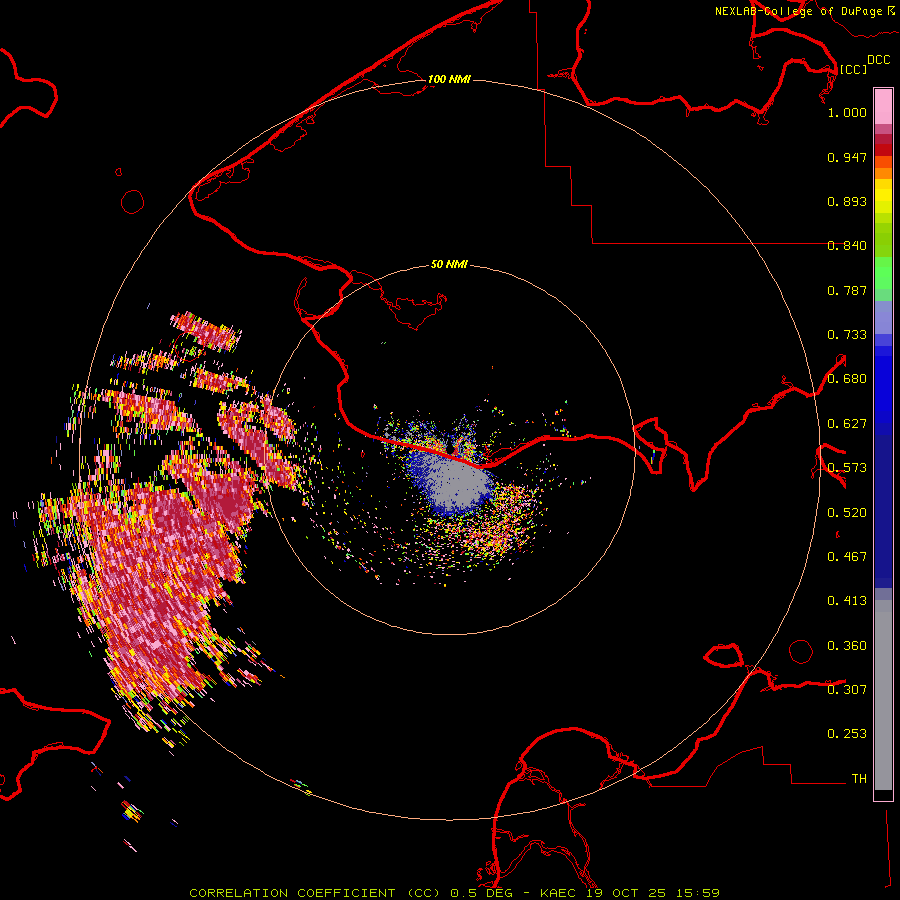The width and height of the screenshot is (900, 900).
Task: Click the 0.893 color scale label
Action: tap(847, 201)
